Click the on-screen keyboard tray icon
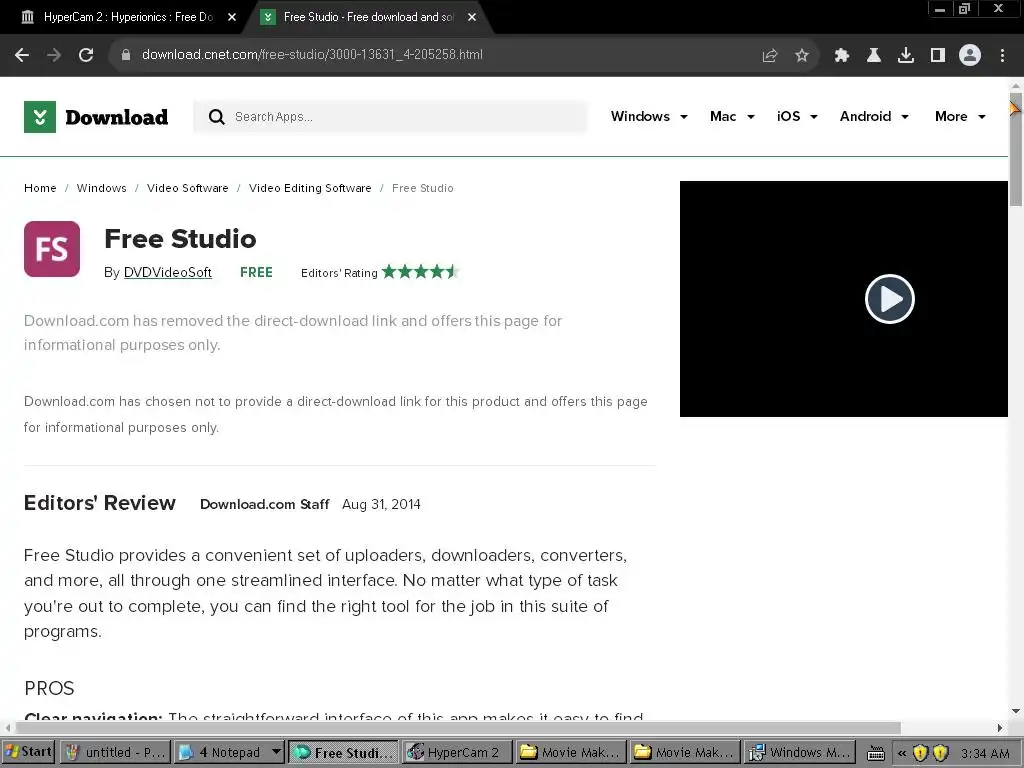Image resolution: width=1024 pixels, height=768 pixels. coord(876,753)
